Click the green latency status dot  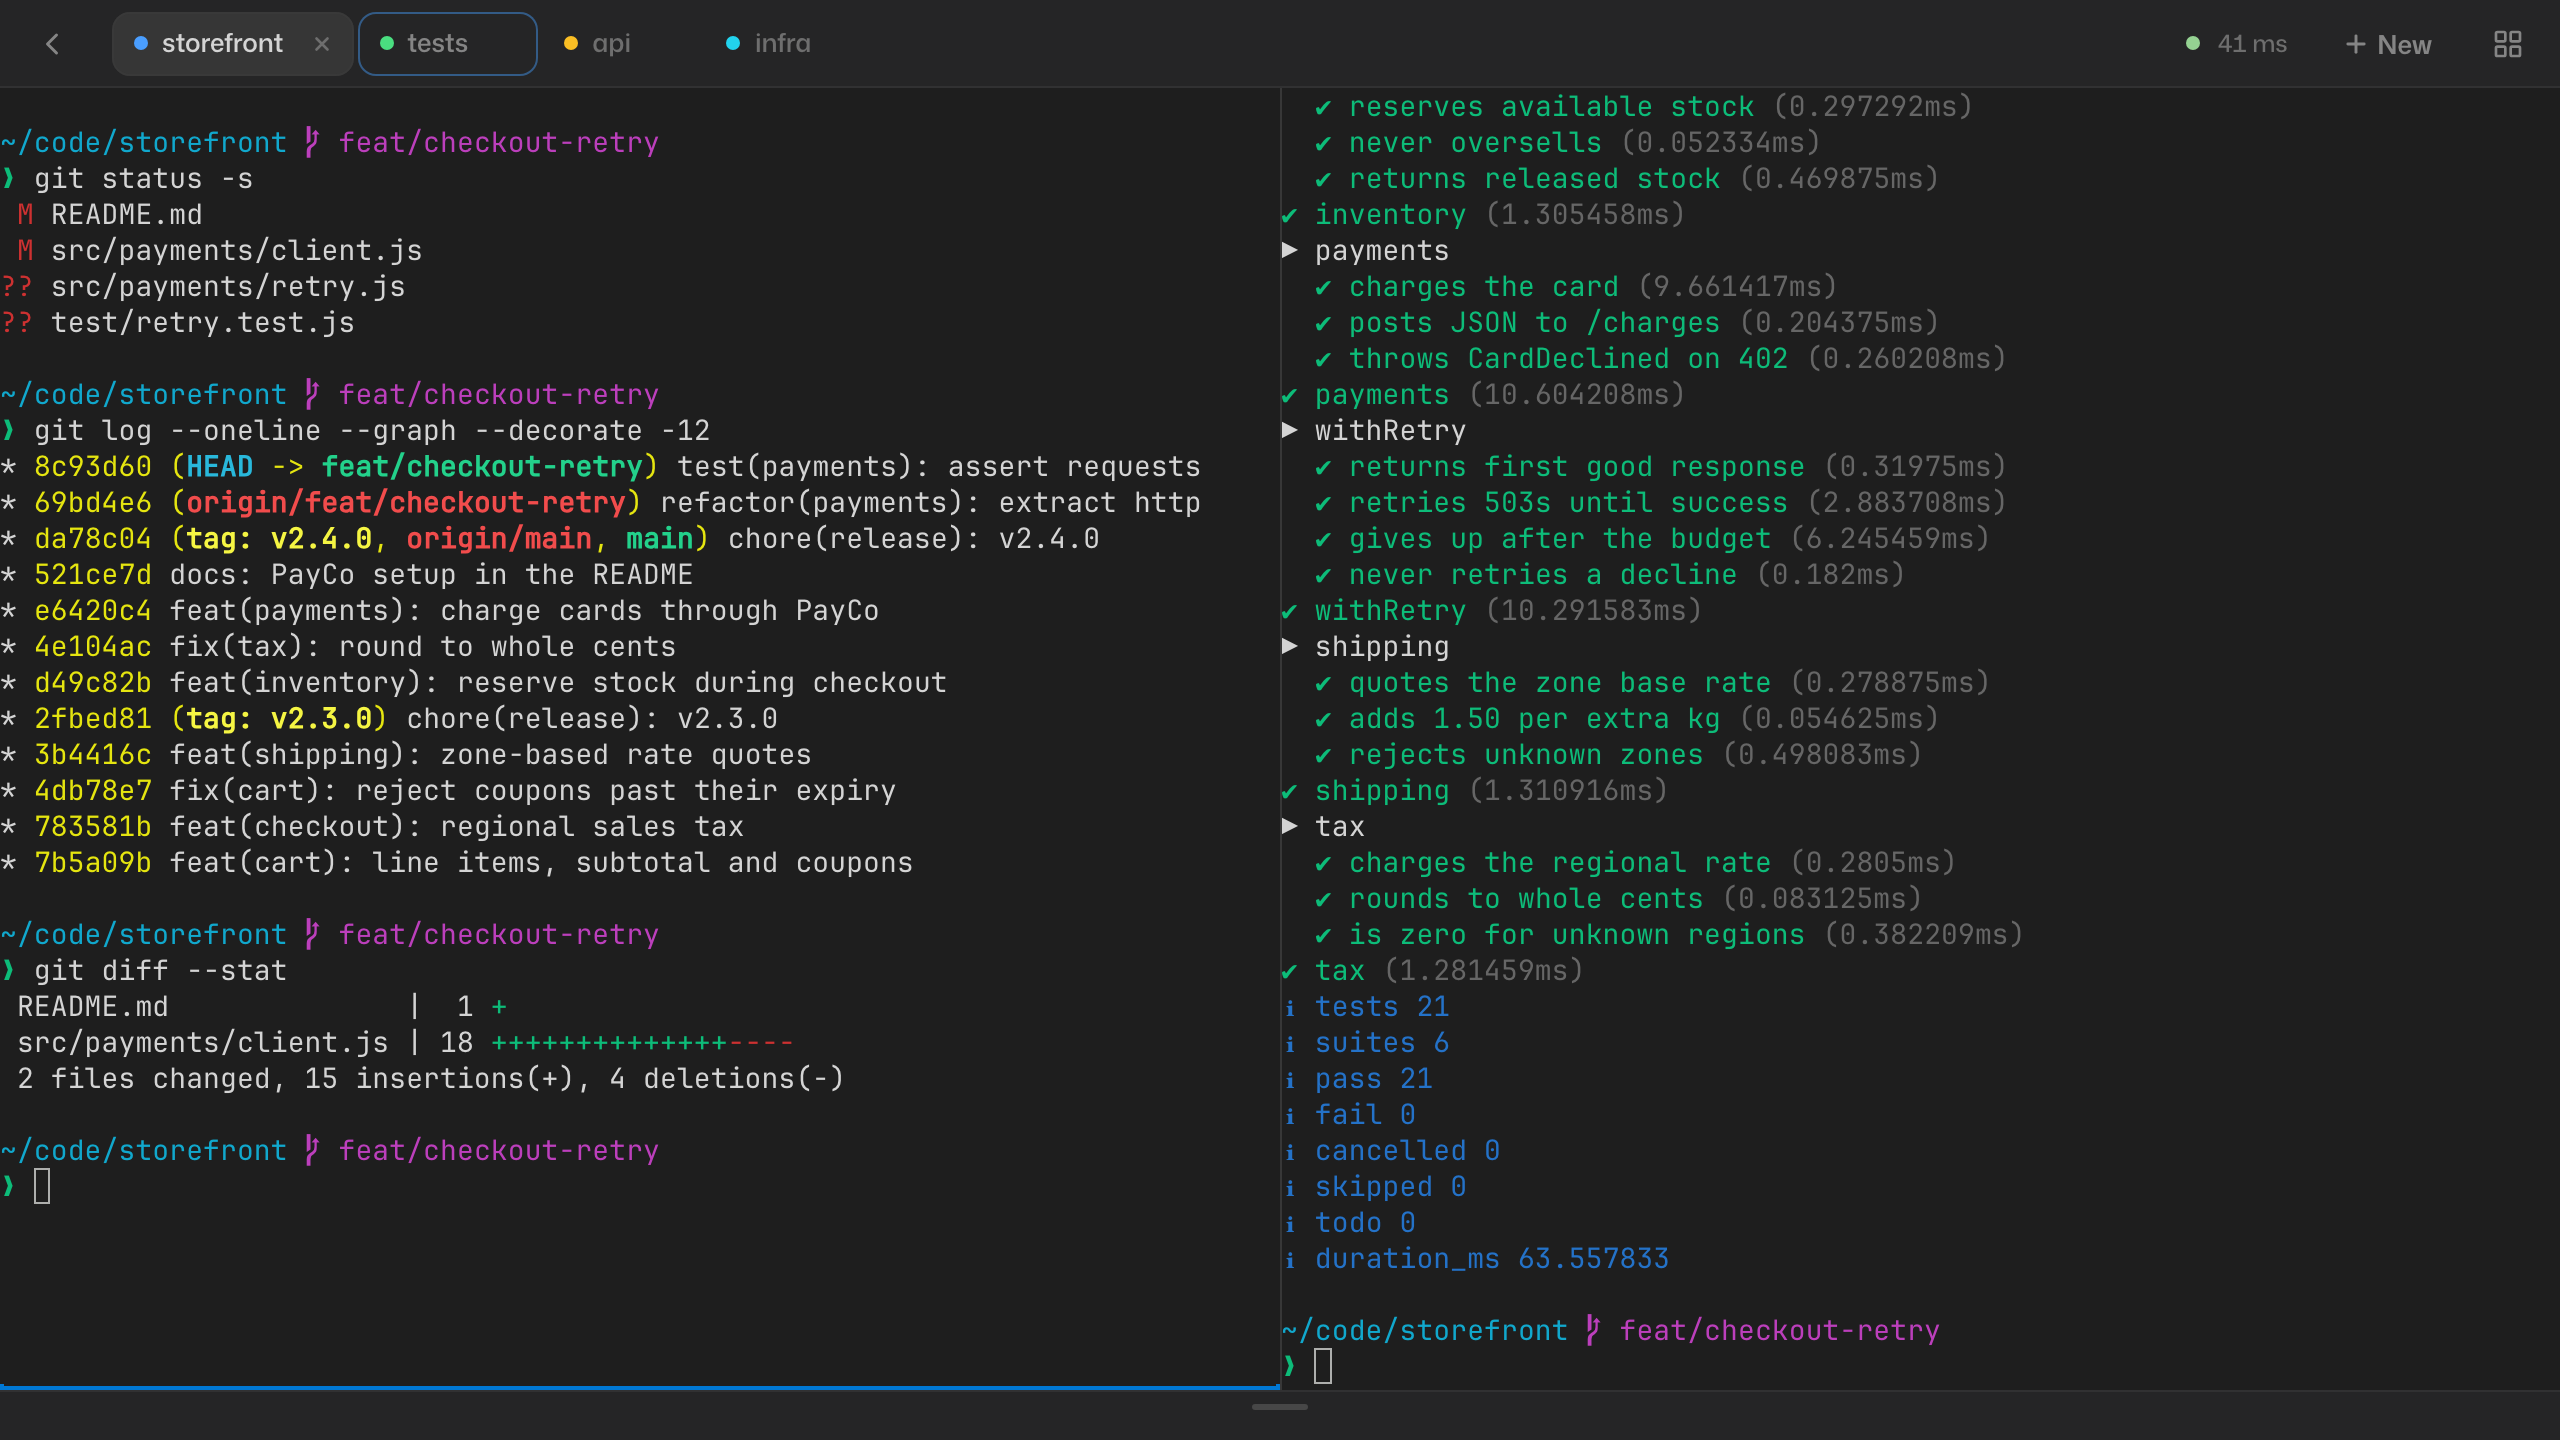pos(2193,43)
